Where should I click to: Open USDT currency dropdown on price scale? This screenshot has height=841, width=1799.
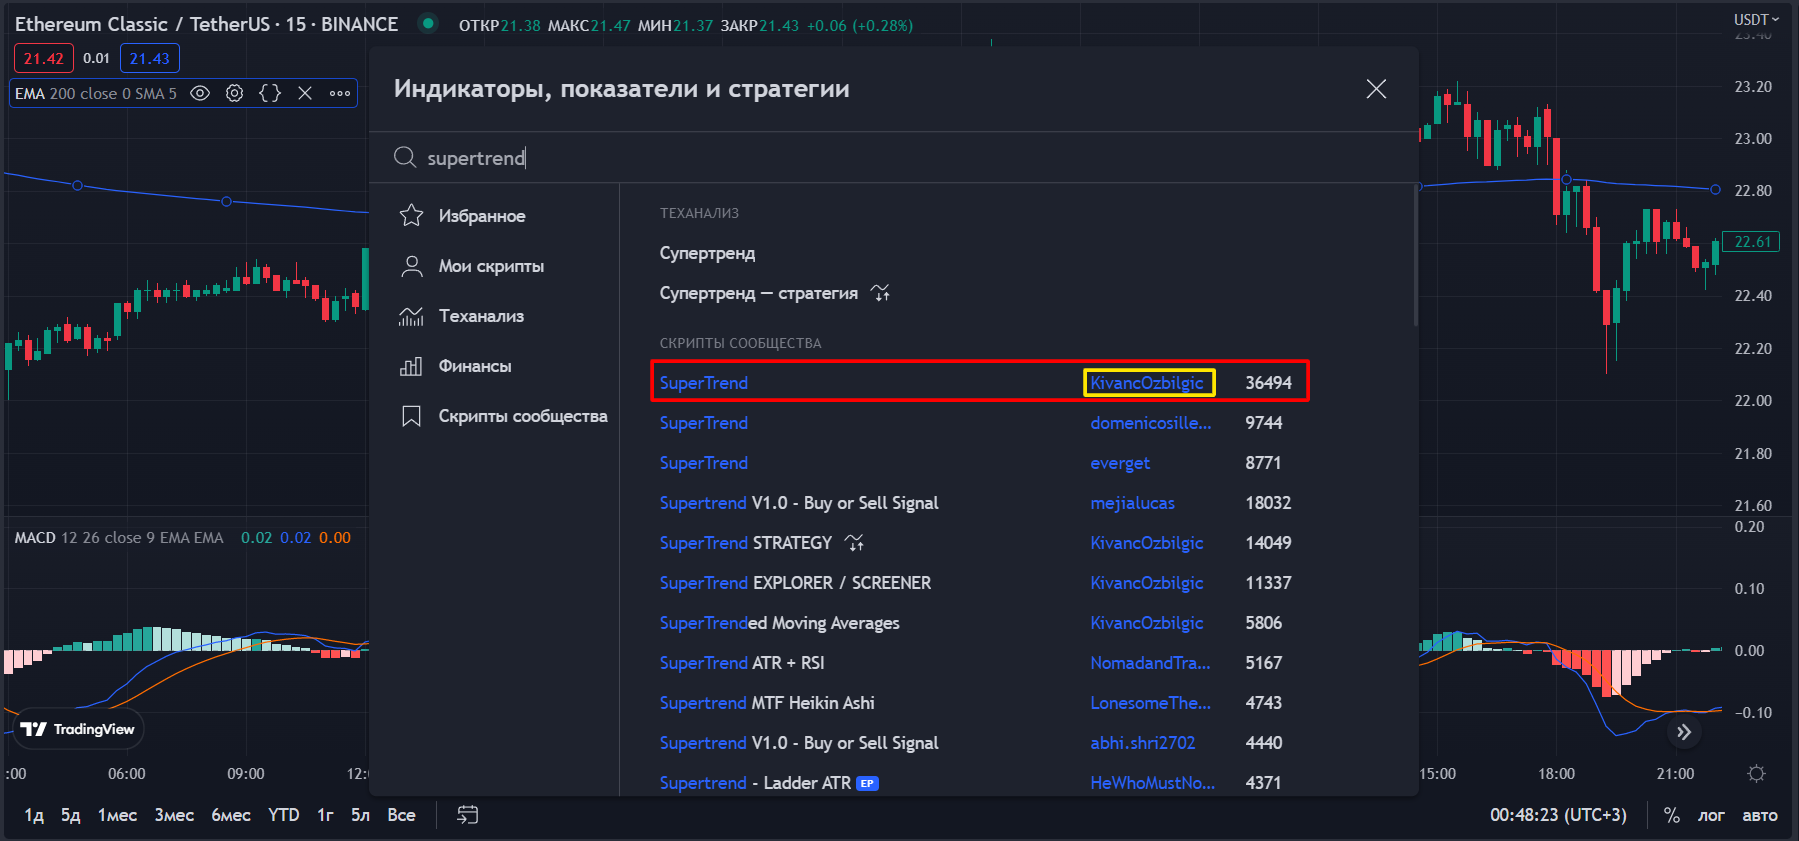pyautogui.click(x=1756, y=19)
